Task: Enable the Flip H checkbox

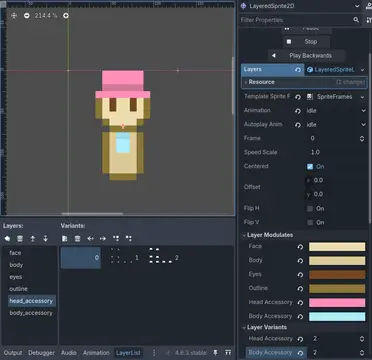Action: (310, 208)
